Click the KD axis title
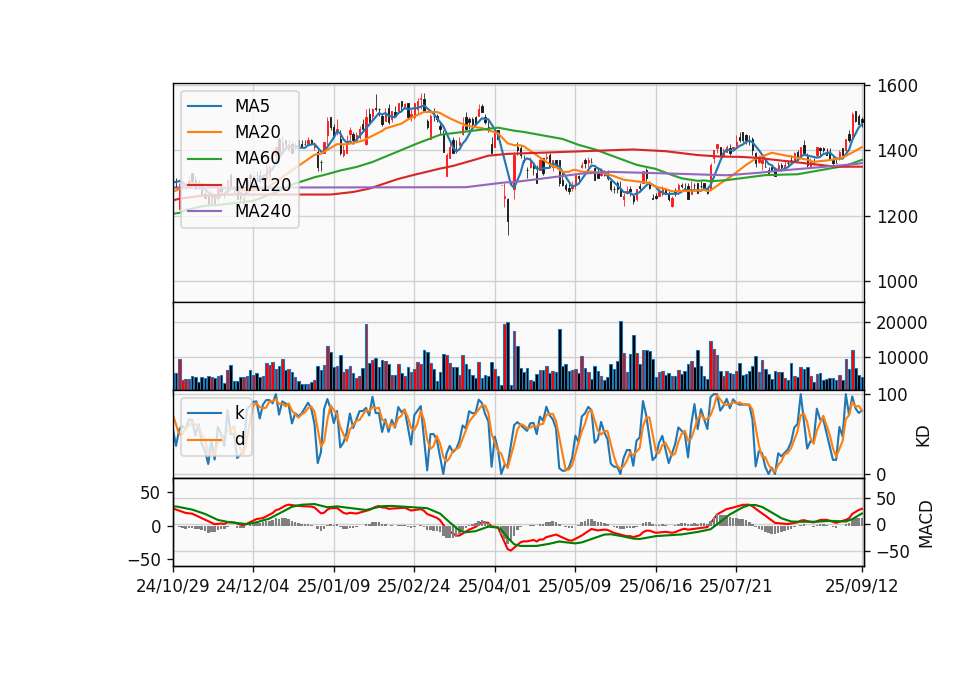 point(923,437)
